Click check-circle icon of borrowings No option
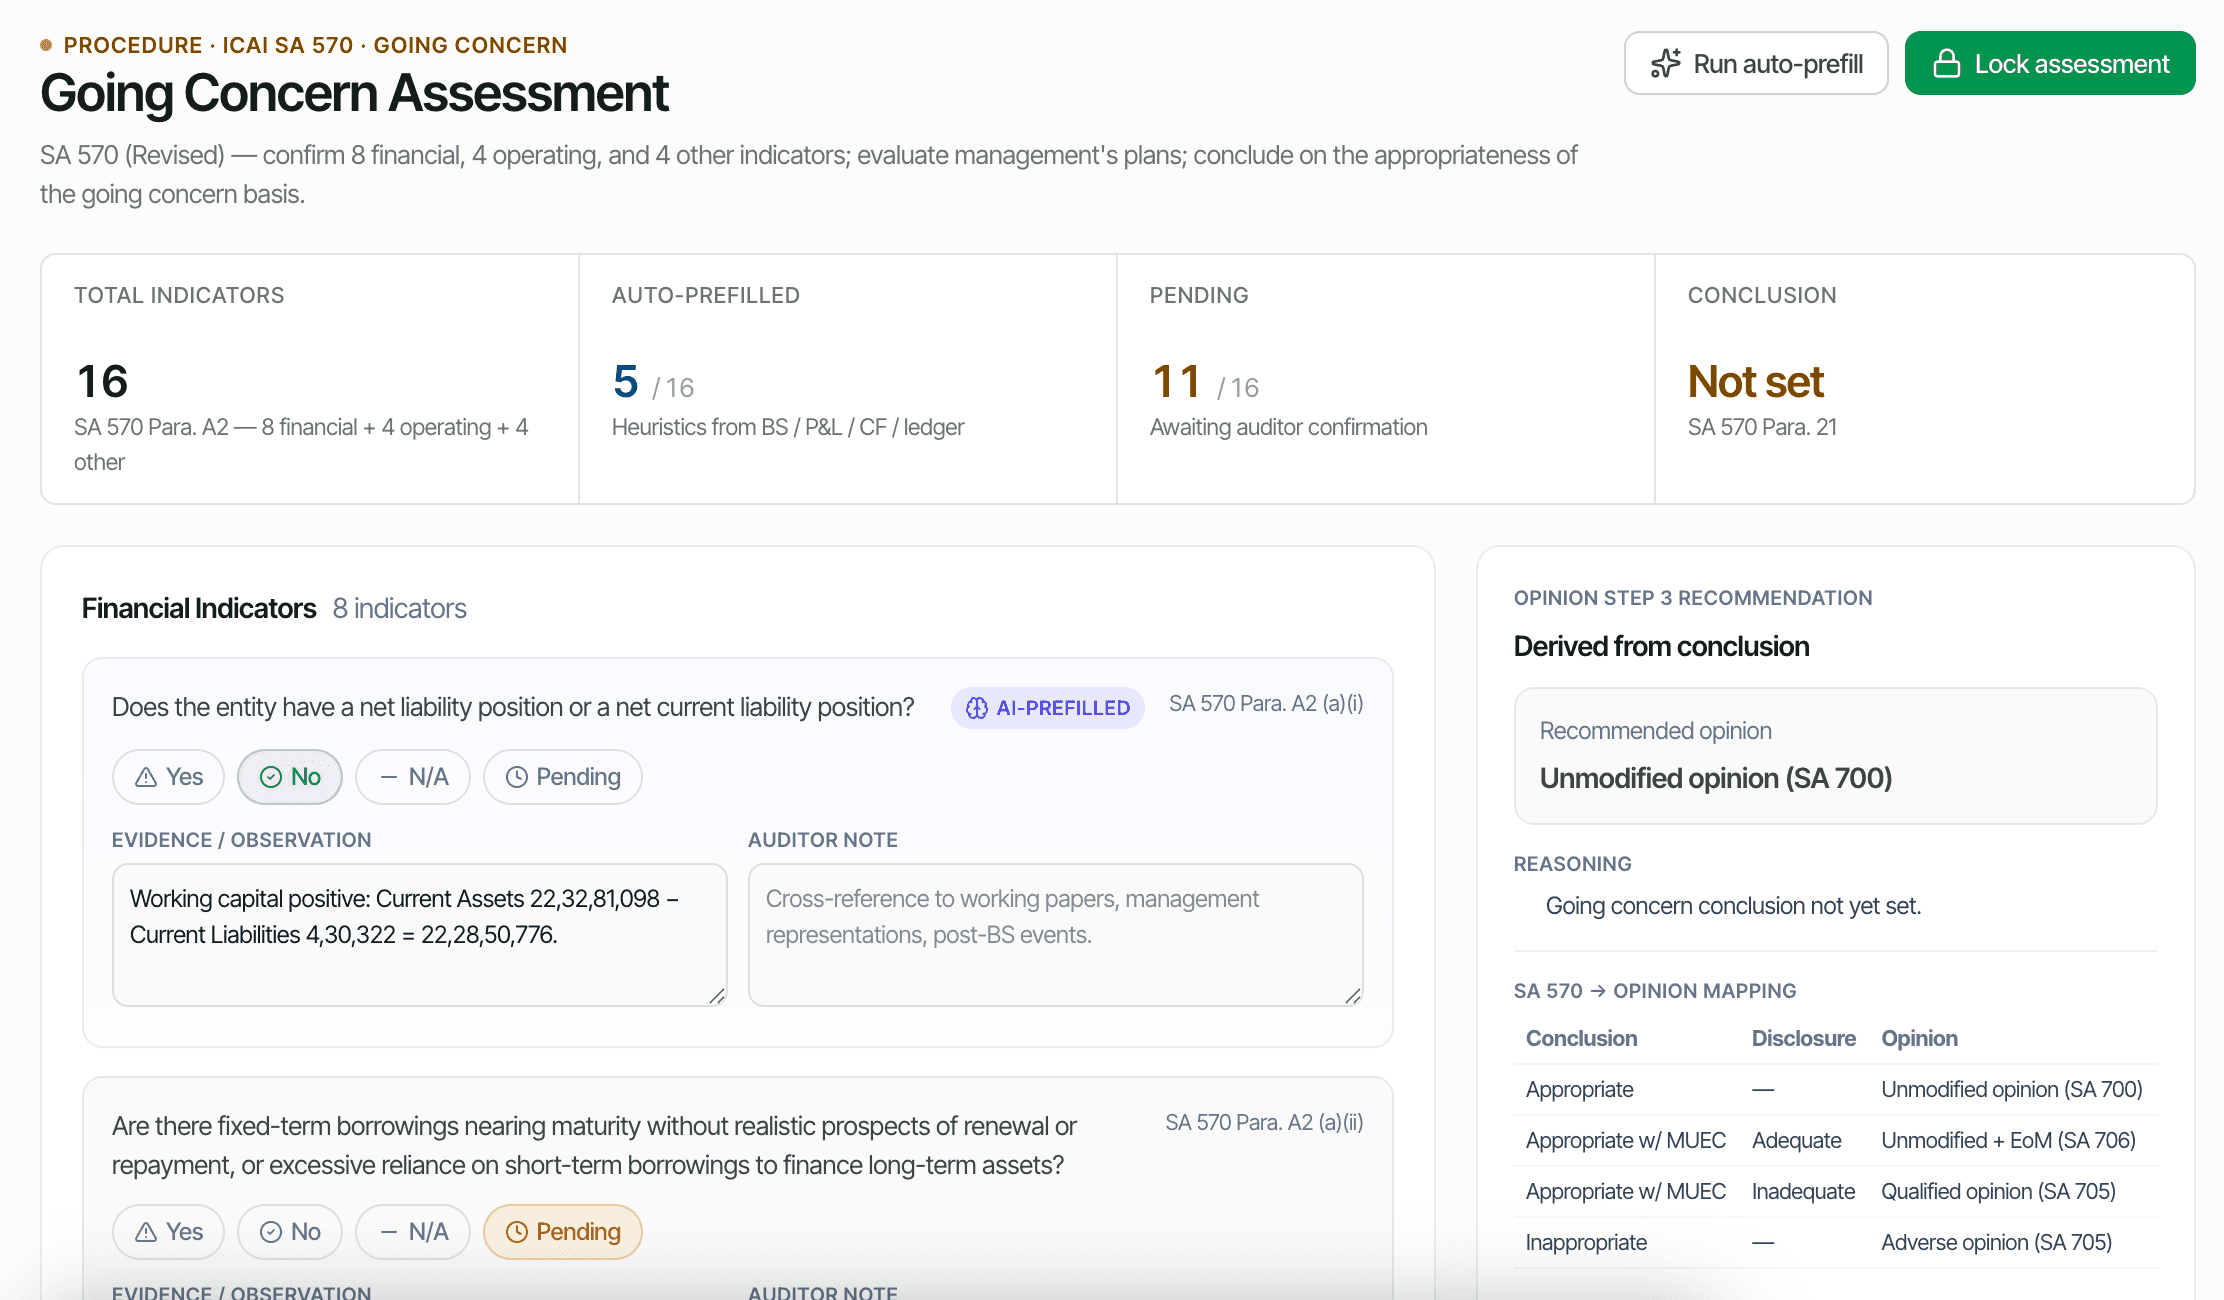This screenshot has height=1300, width=2224. (x=271, y=1232)
